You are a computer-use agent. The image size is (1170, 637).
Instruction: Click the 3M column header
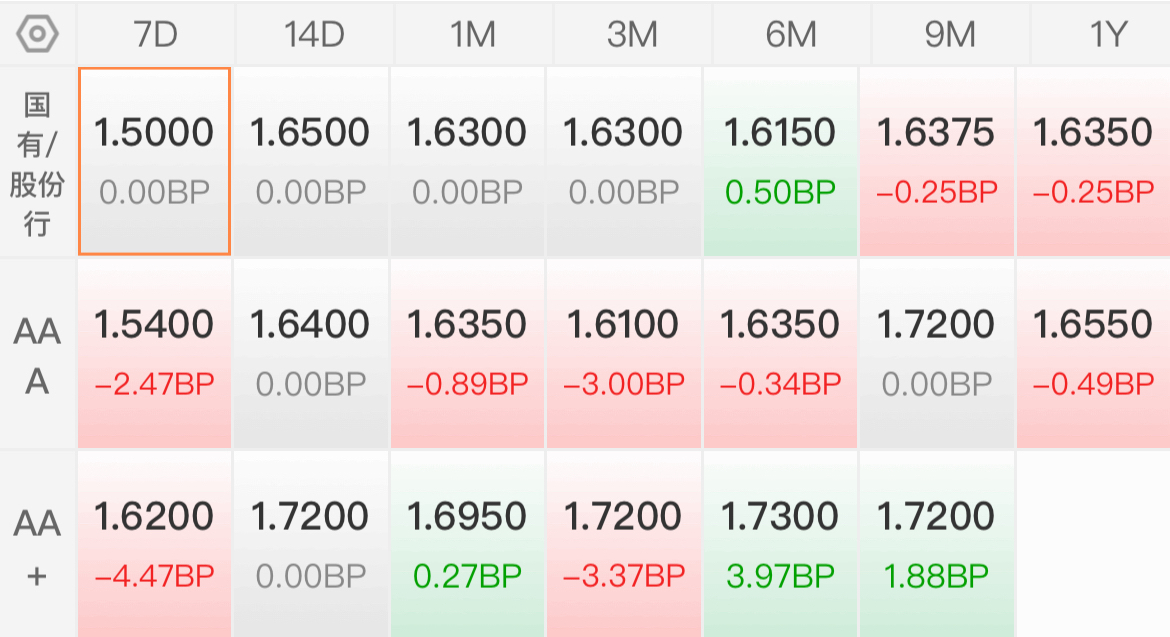click(631, 34)
